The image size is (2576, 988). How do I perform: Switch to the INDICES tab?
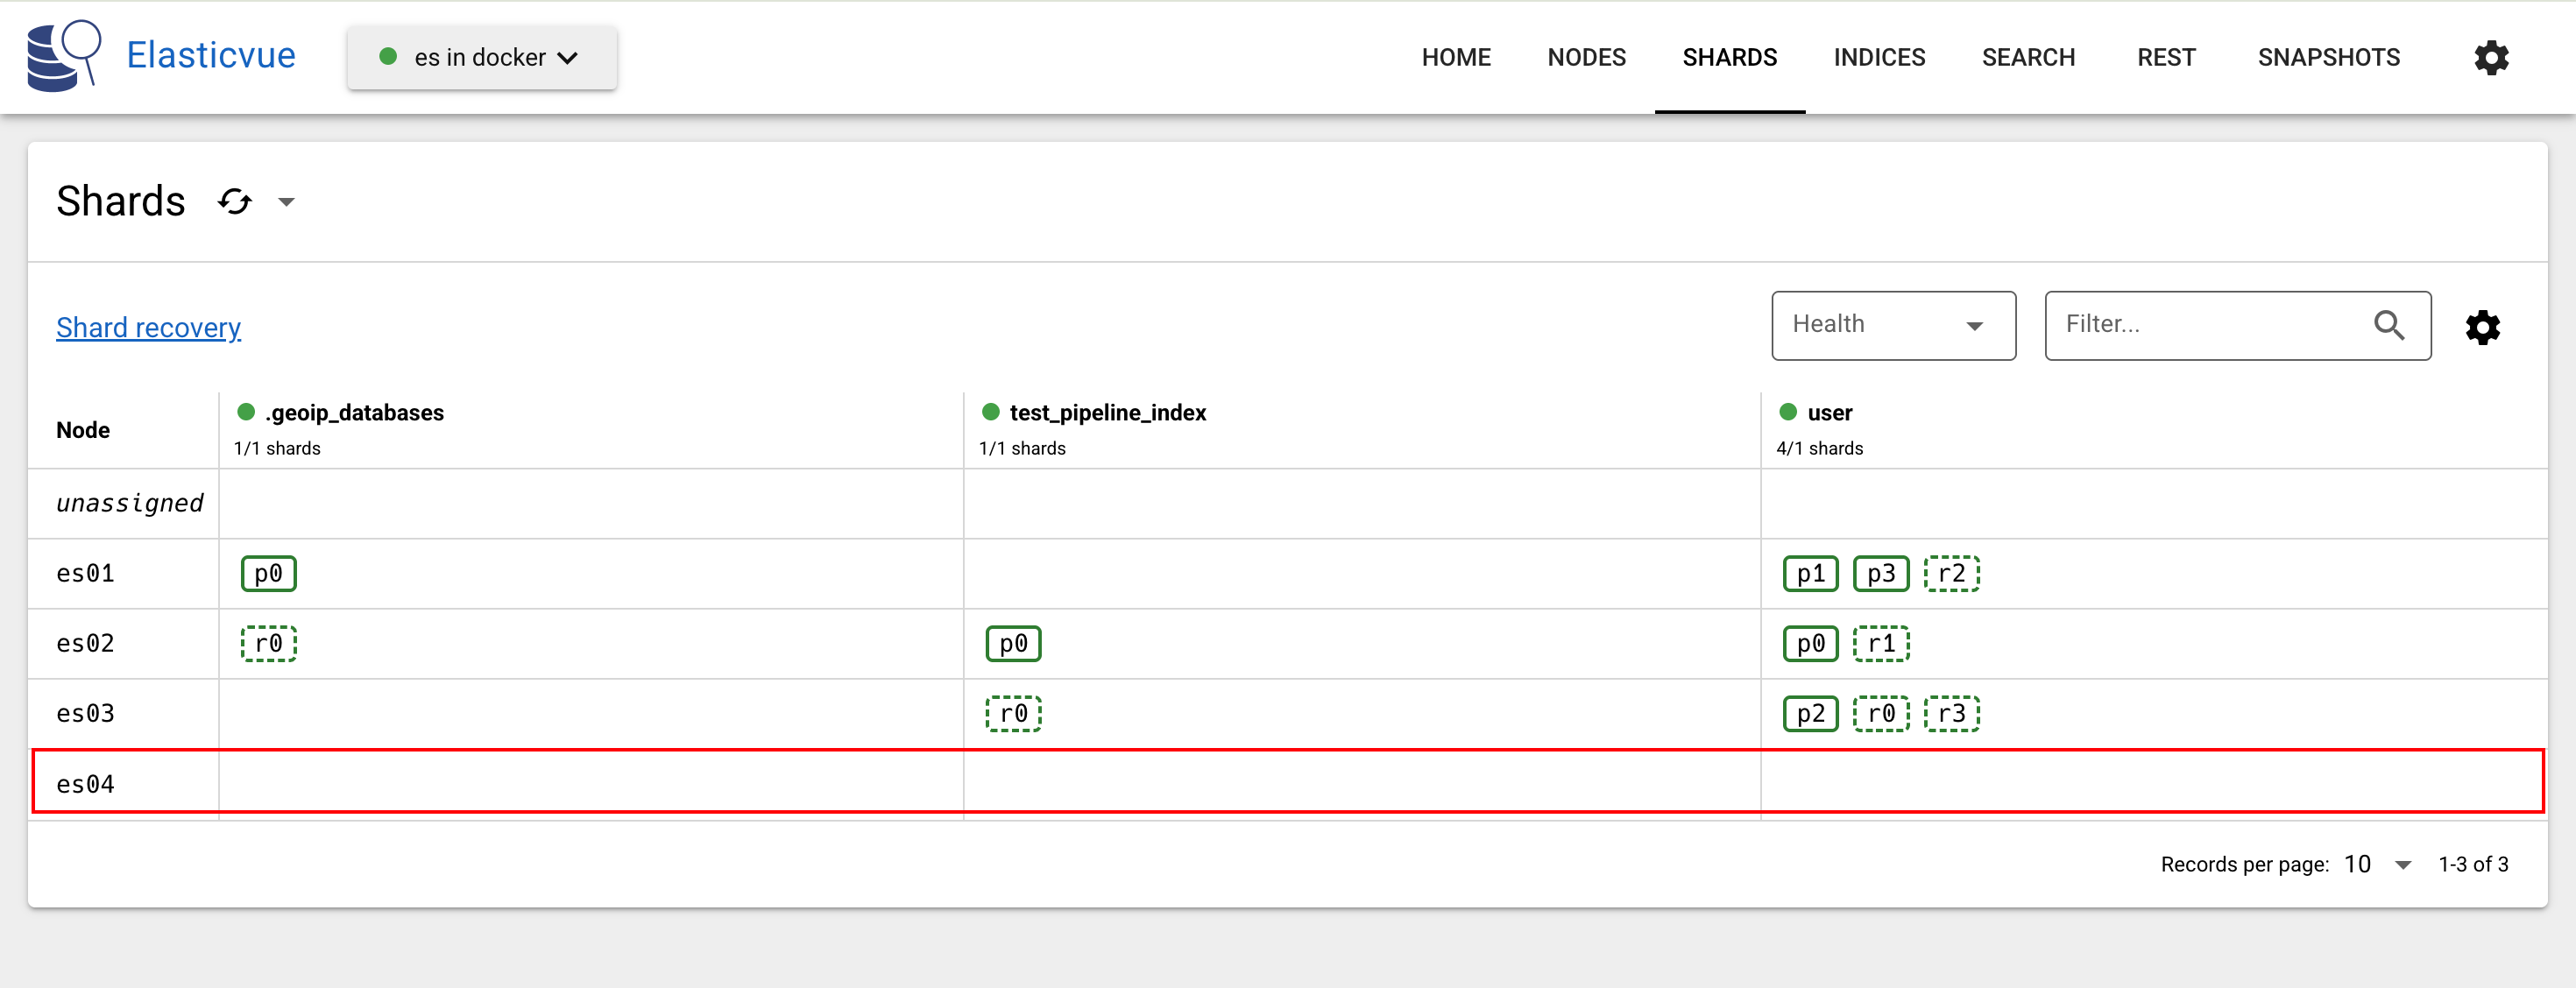(1879, 57)
